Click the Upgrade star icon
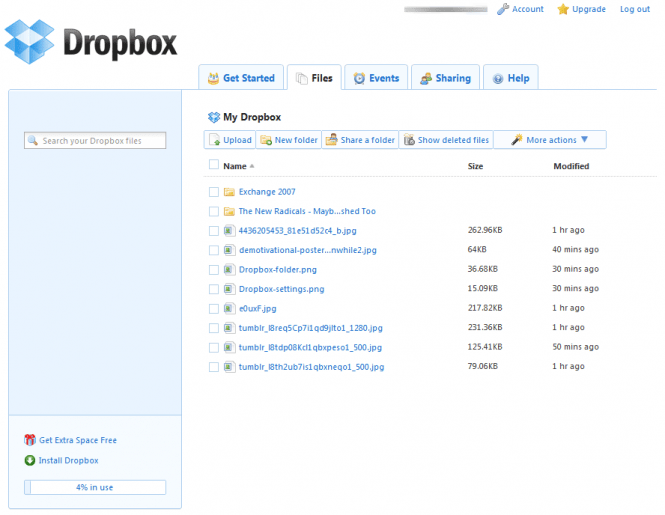Image resolution: width=665 pixels, height=515 pixels. (563, 9)
